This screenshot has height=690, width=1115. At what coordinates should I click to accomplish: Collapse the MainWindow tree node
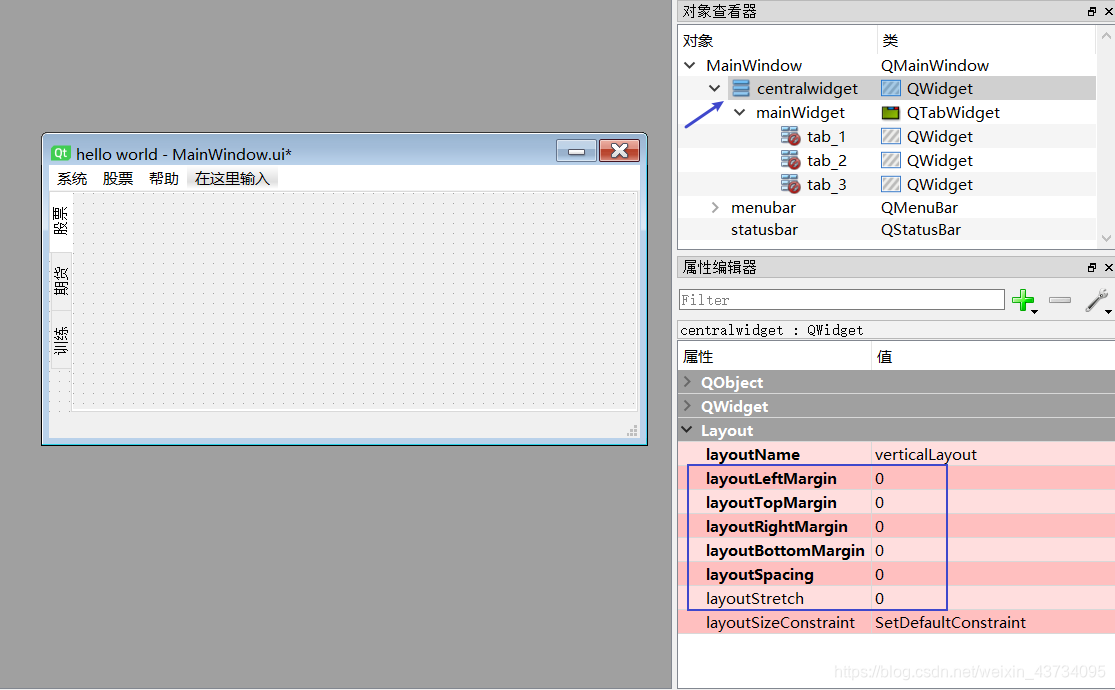click(689, 65)
